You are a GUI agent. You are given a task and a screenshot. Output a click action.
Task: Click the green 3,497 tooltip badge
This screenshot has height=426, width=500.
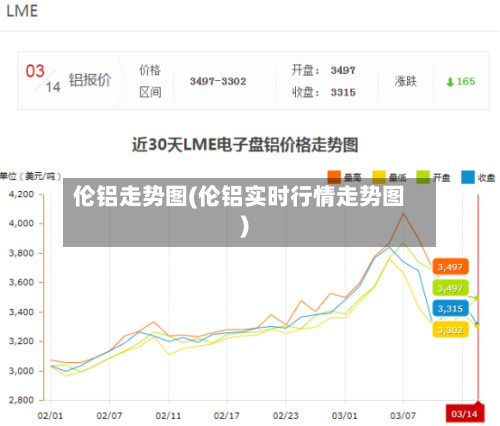tap(450, 288)
